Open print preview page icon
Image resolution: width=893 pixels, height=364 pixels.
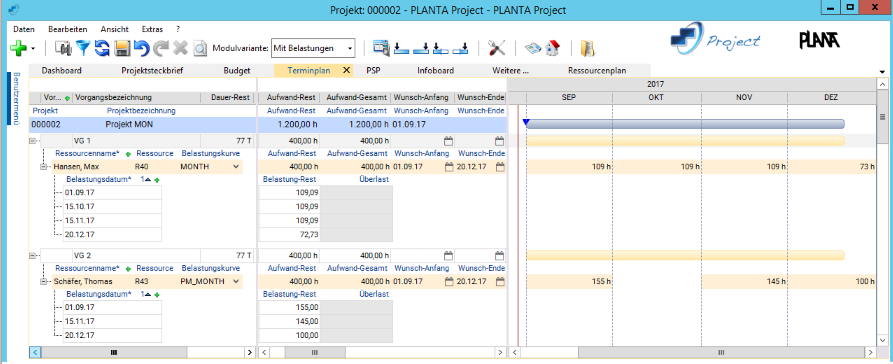[x=200, y=49]
